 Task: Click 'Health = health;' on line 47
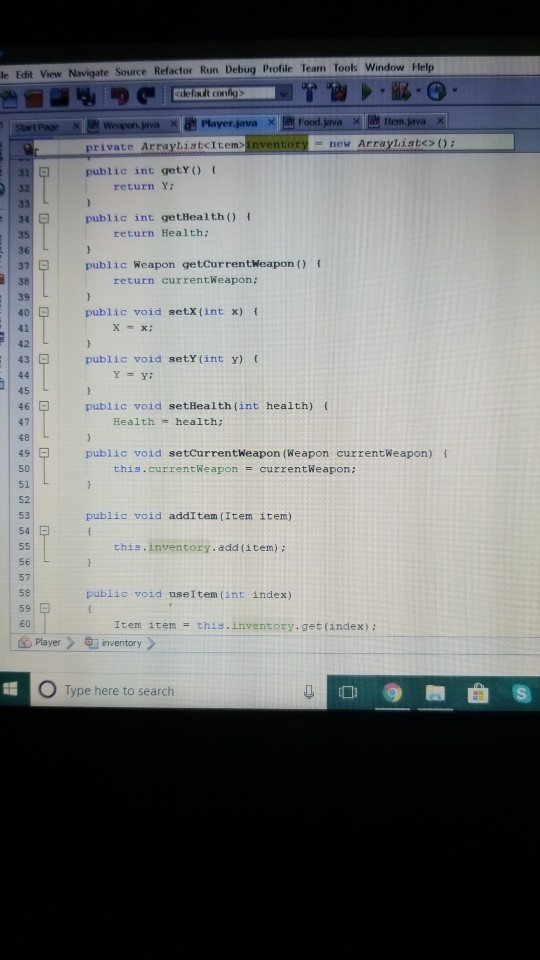point(168,422)
